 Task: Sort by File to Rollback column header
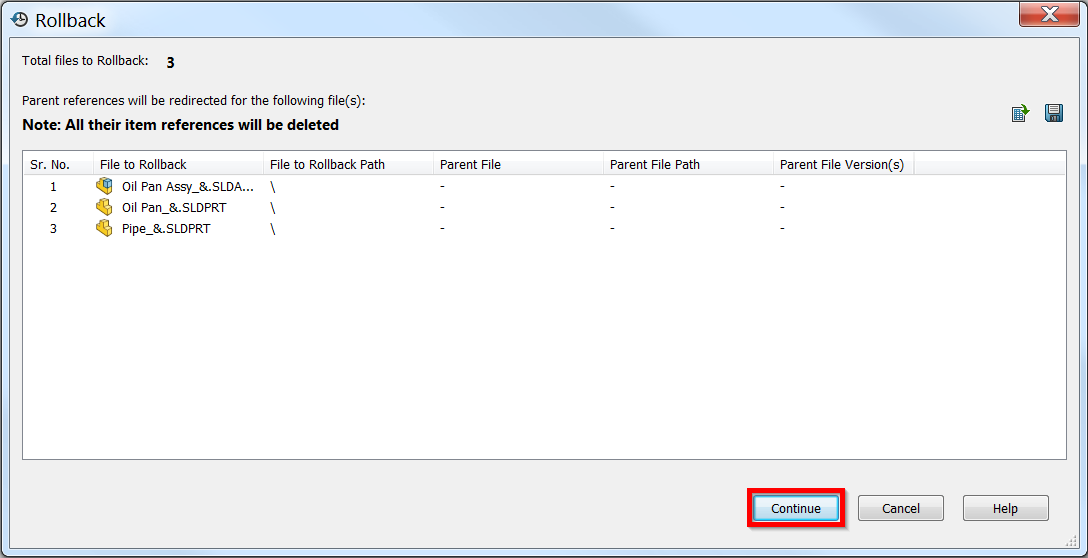pyautogui.click(x=178, y=164)
